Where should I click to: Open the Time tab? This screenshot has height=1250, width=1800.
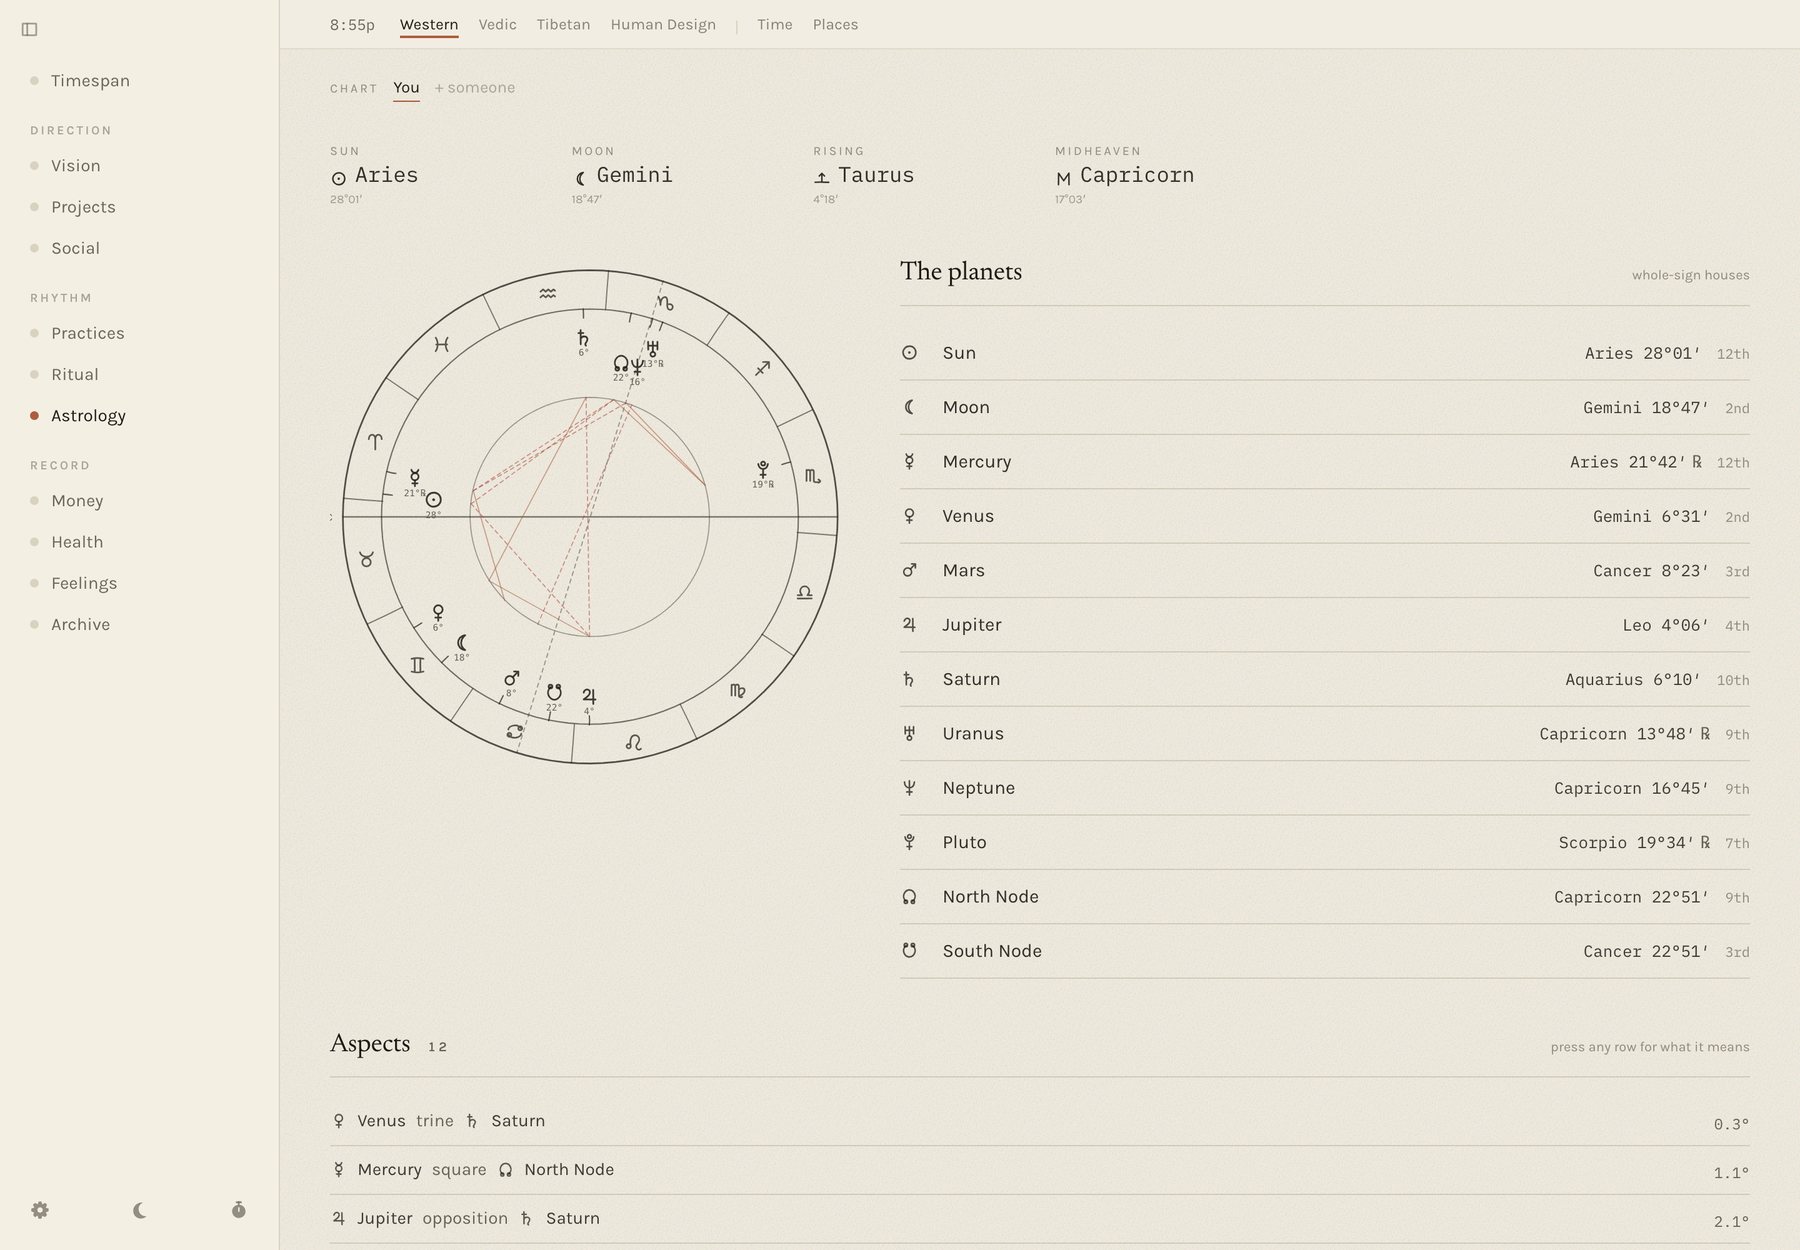[775, 24]
